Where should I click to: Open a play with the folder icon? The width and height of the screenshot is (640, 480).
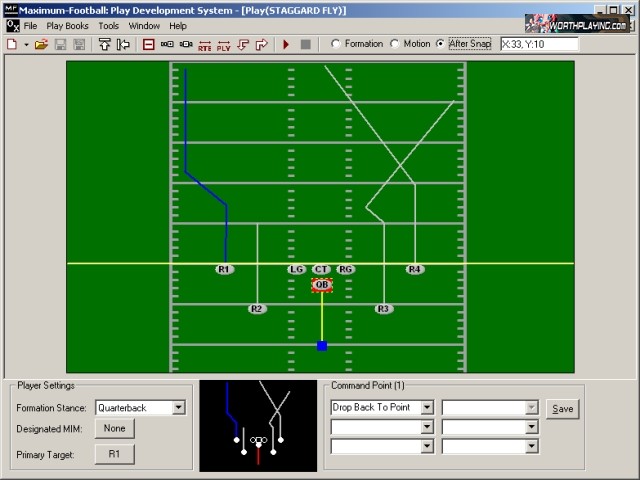pyautogui.click(x=41, y=44)
